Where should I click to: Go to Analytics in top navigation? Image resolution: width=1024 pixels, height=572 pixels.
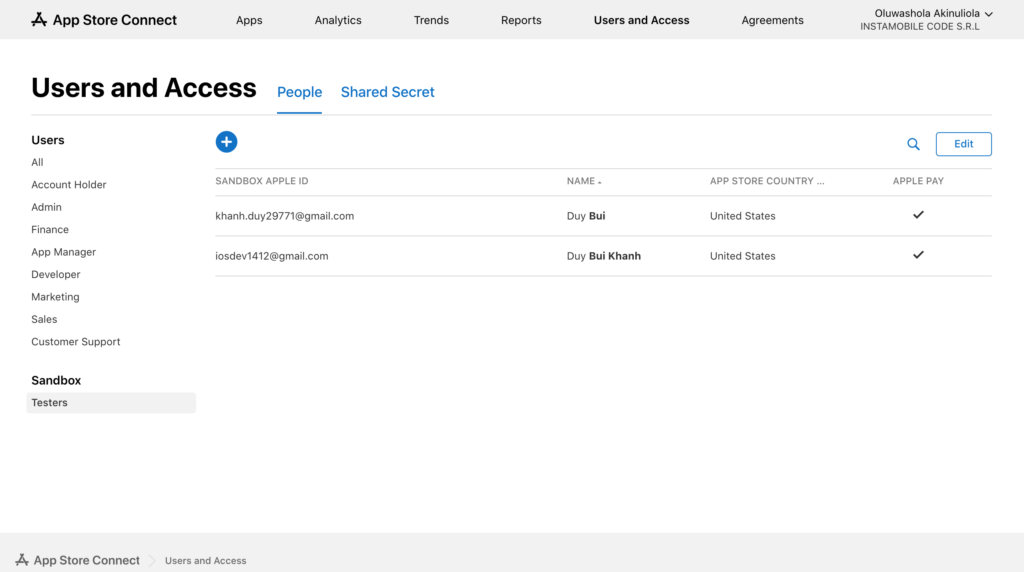point(338,20)
